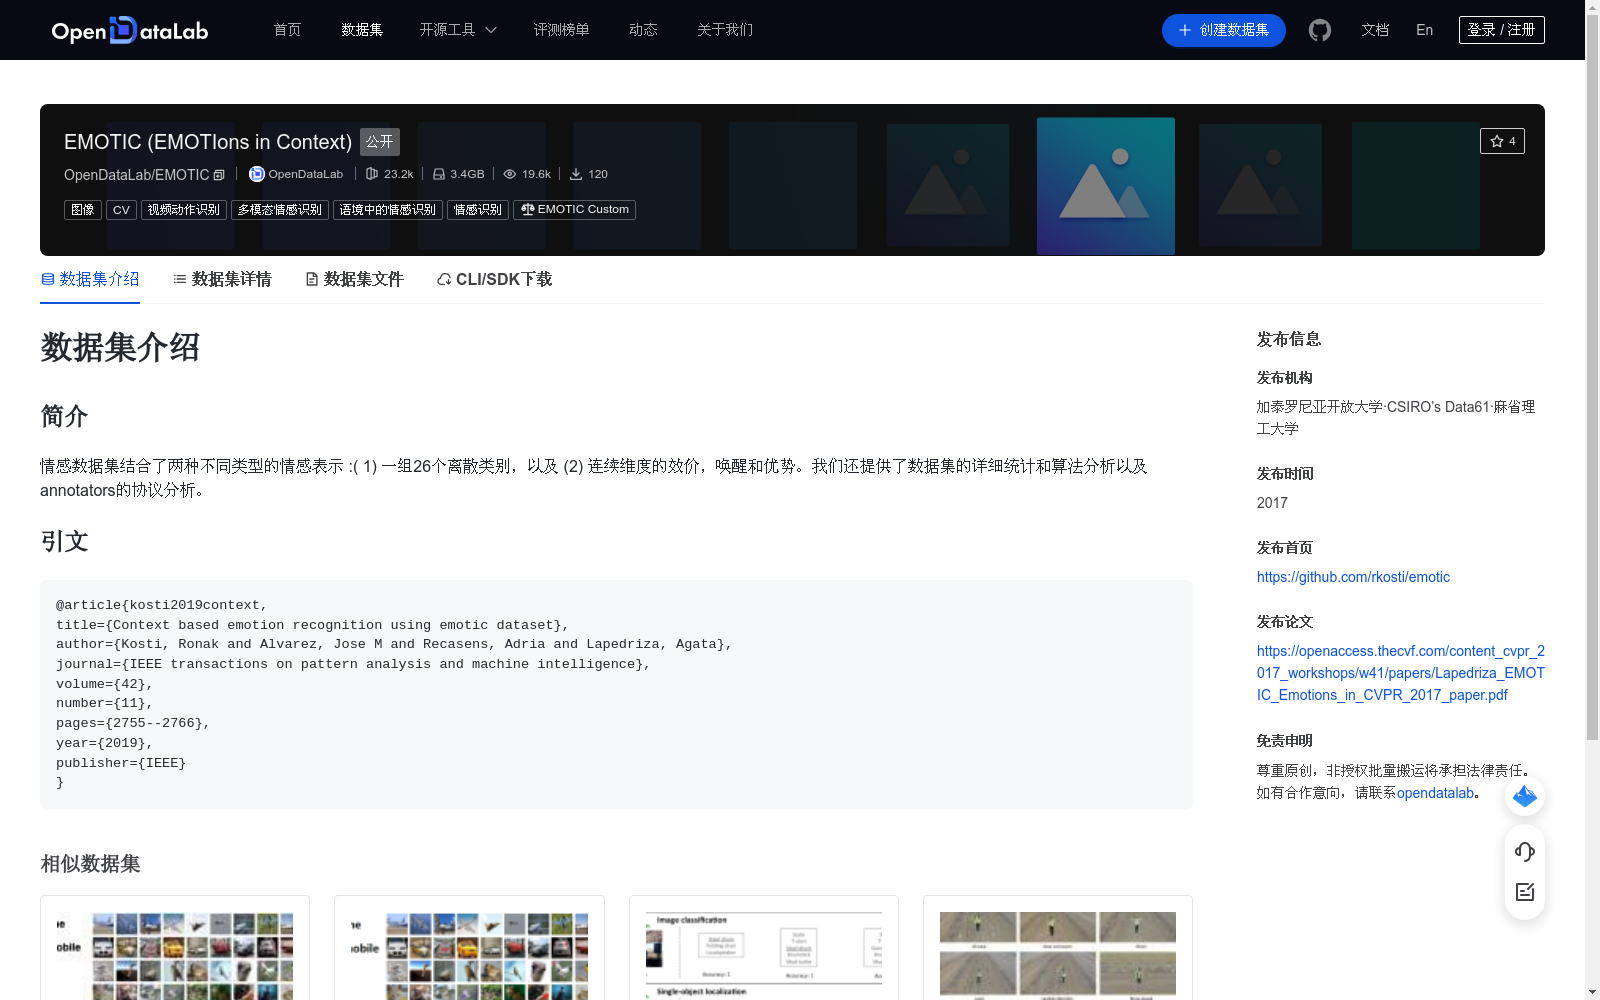Image resolution: width=1600 pixels, height=1000 pixels.
Task: Open the openaccess.thecvf.com paper link
Action: (1401, 673)
